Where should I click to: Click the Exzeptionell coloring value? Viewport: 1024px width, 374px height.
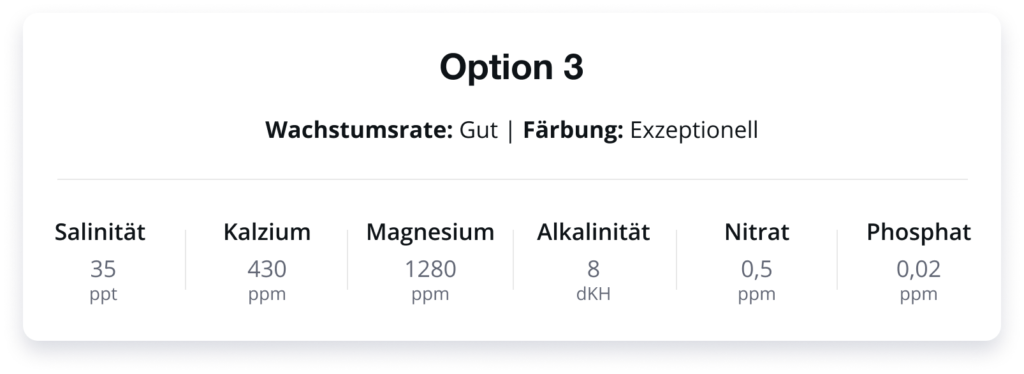[x=694, y=131]
